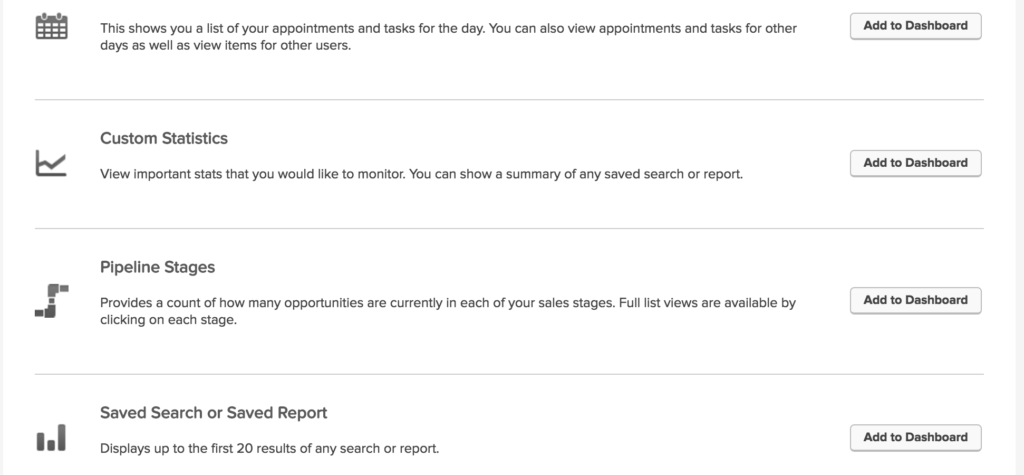Add Saved Search or Saved Report to the dashboard
This screenshot has width=1024, height=475.
(x=915, y=438)
